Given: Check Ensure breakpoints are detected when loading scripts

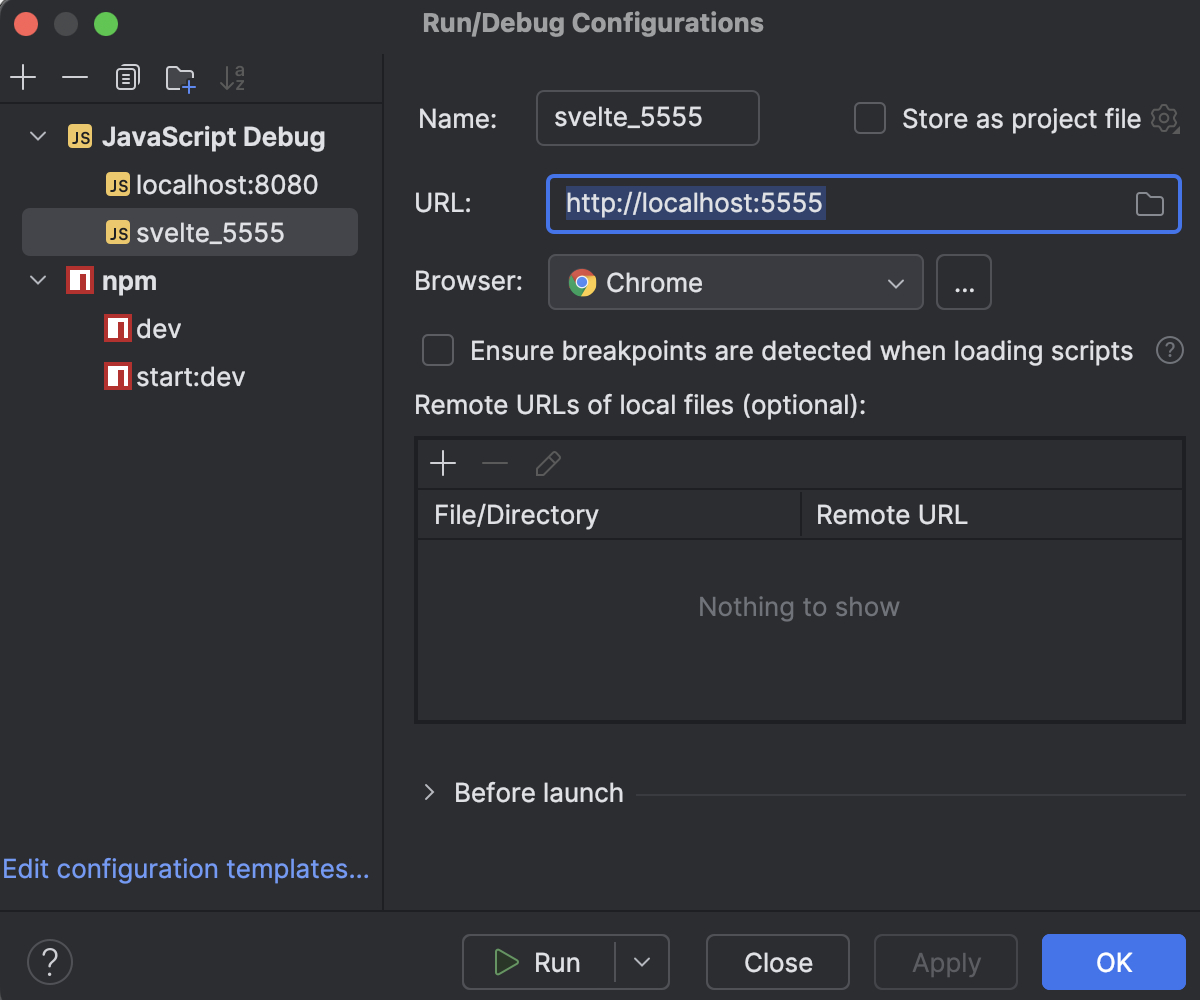Looking at the screenshot, I should 437,350.
